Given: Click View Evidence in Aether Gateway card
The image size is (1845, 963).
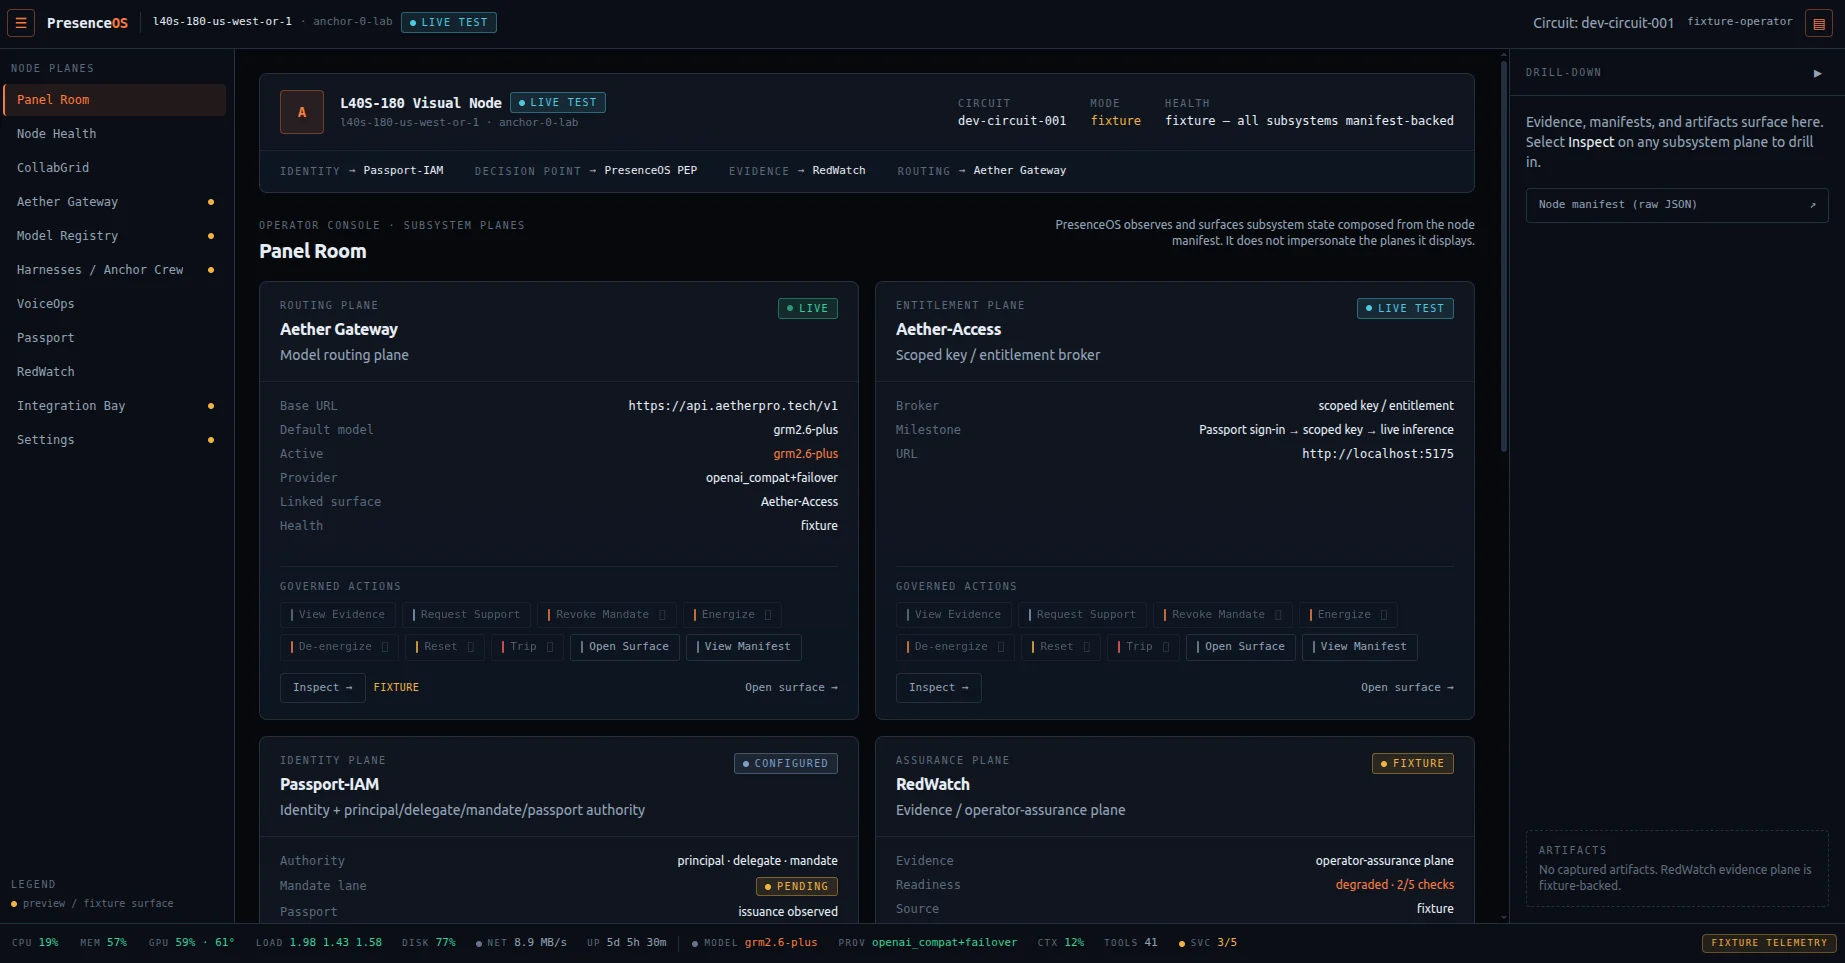Looking at the screenshot, I should 338,615.
